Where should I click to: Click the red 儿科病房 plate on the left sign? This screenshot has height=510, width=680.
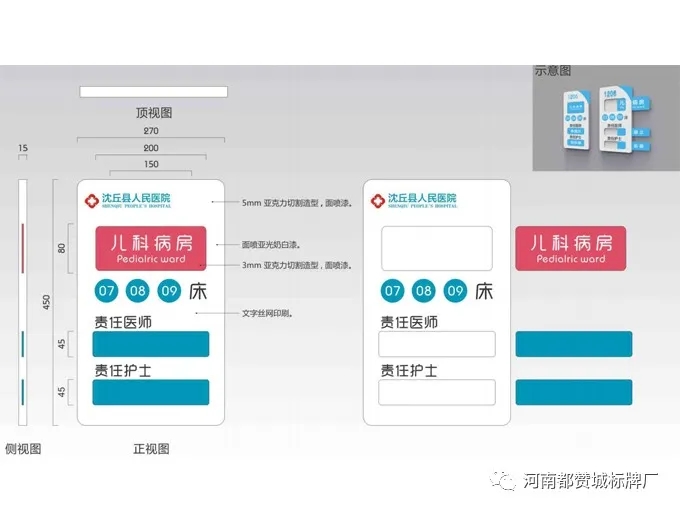[150, 248]
